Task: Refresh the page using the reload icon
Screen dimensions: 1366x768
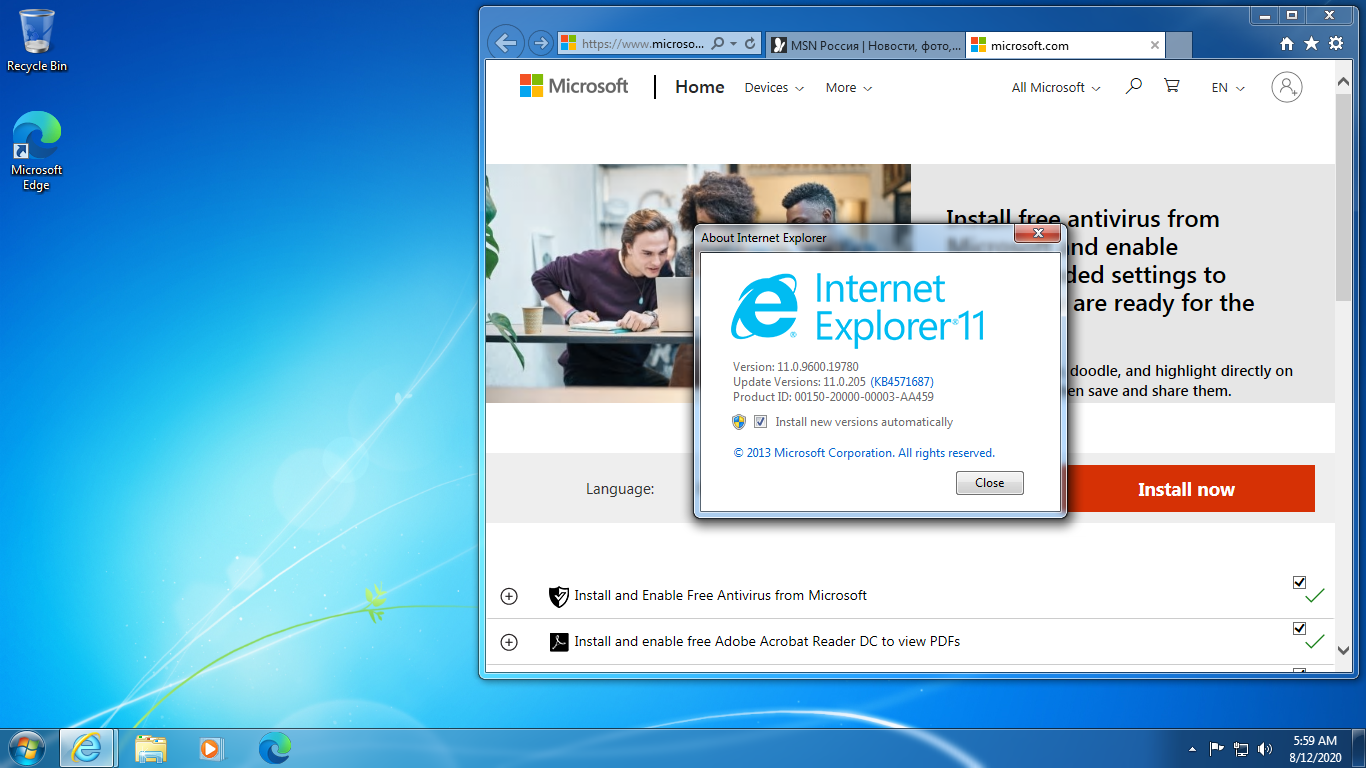Action: click(x=752, y=44)
